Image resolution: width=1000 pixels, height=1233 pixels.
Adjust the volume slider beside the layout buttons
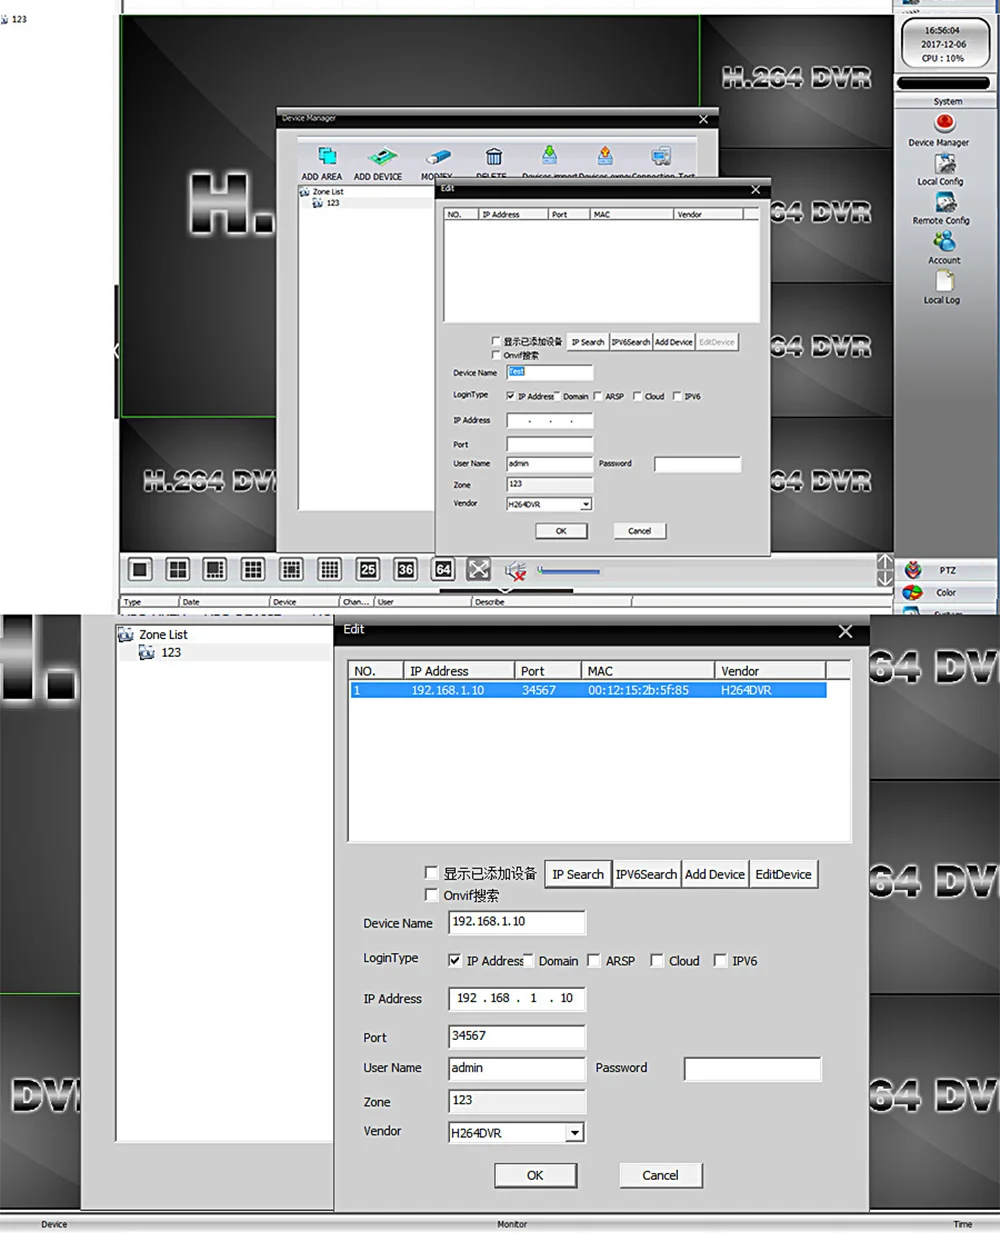(x=568, y=571)
